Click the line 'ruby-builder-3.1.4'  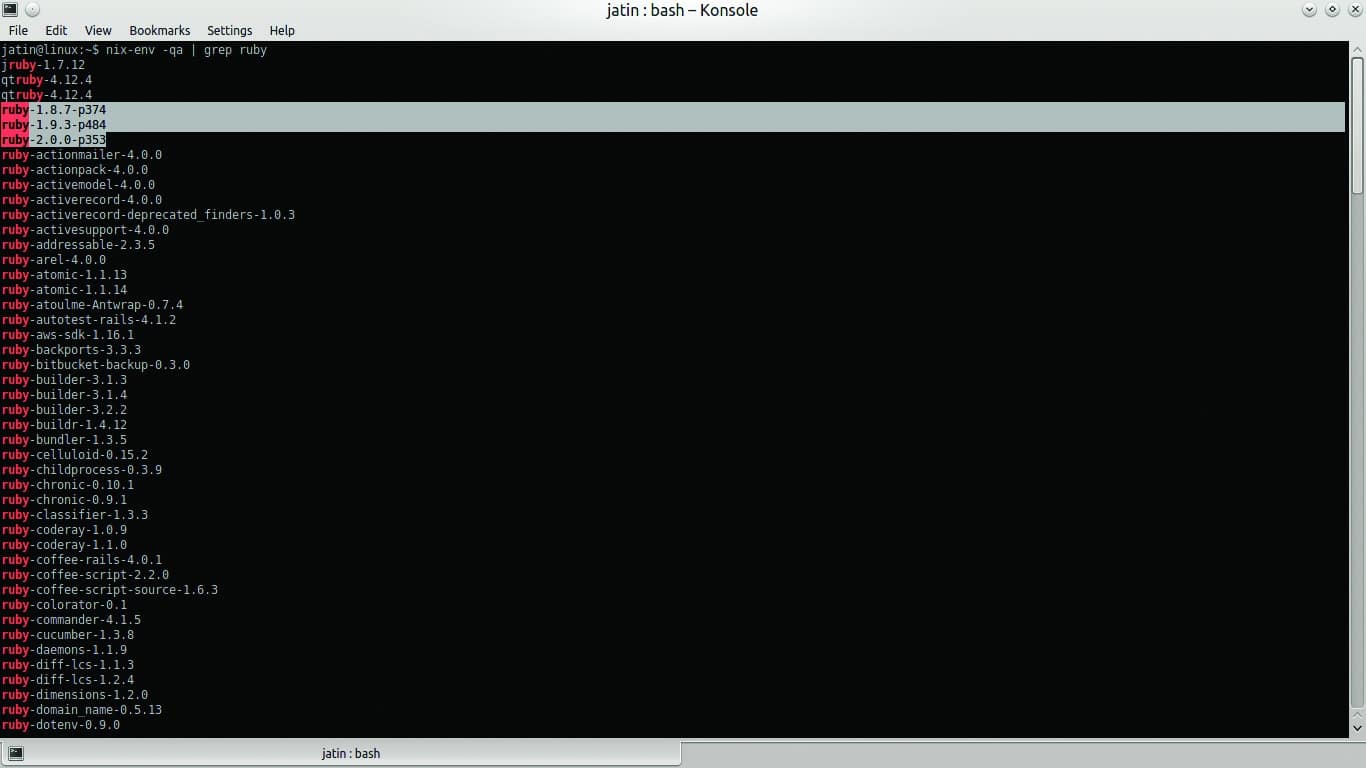(x=64, y=395)
